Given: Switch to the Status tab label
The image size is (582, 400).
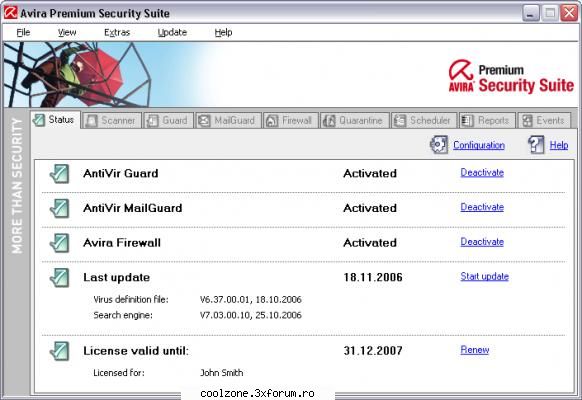Looking at the screenshot, I should (61, 120).
